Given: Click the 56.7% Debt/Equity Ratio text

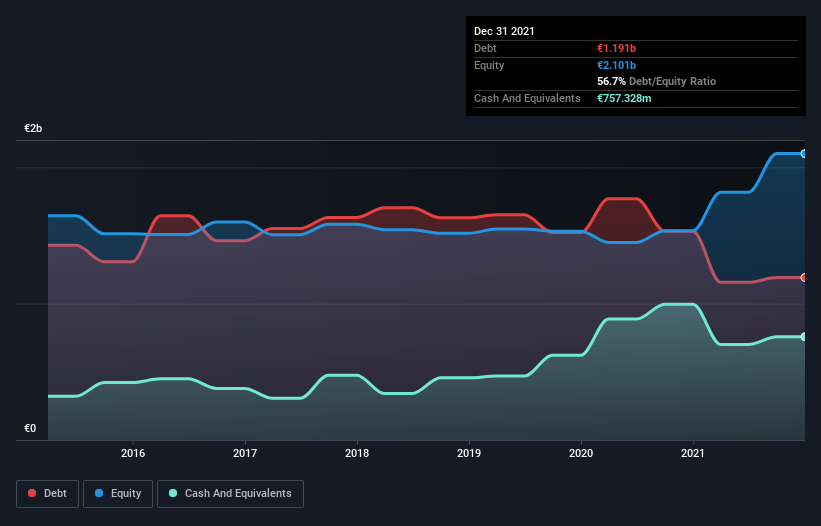Looking at the screenshot, I should click(657, 82).
